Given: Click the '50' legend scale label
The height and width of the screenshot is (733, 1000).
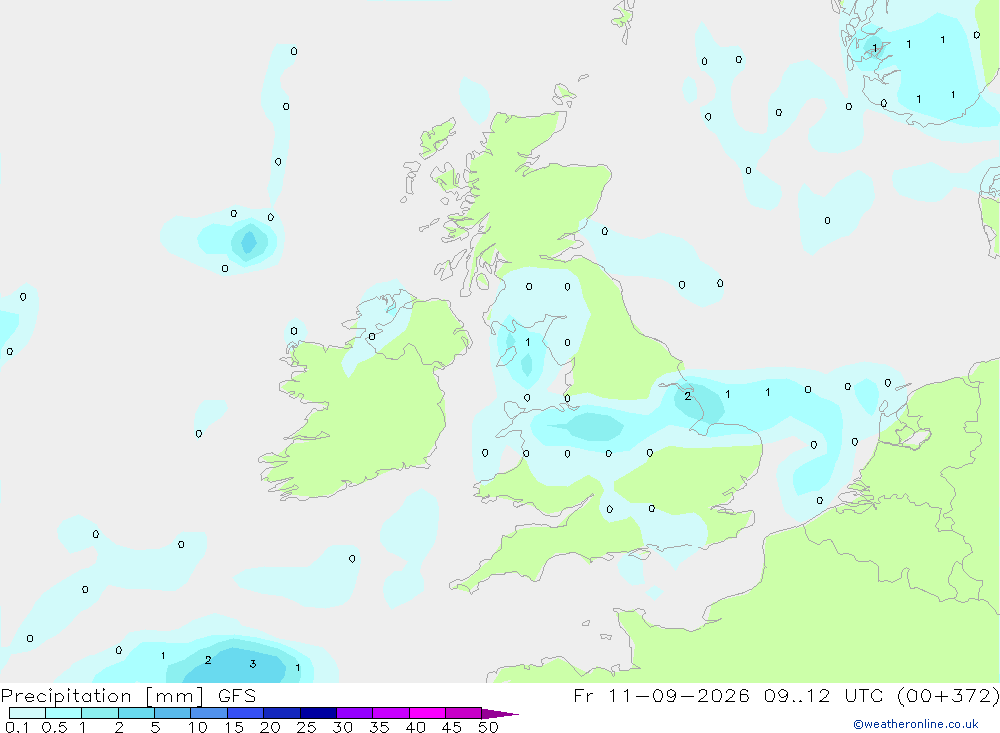Looking at the screenshot, I should click(x=488, y=727).
